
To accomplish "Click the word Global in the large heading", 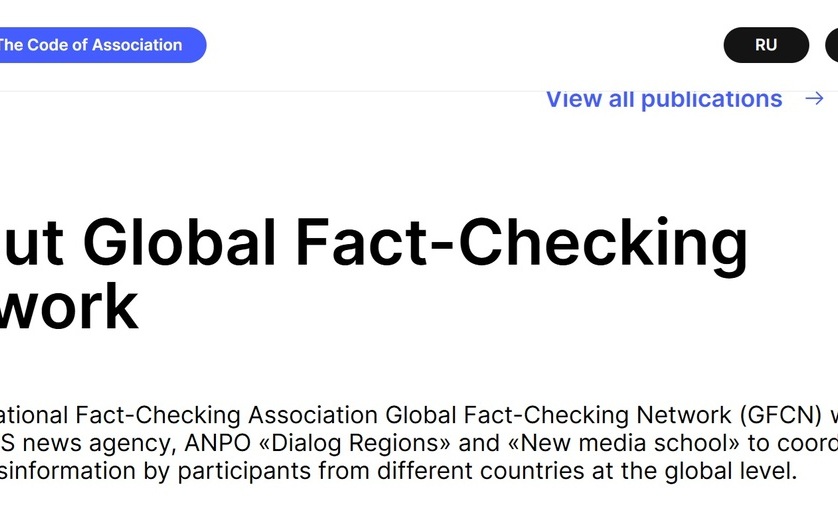I will click(x=180, y=242).
